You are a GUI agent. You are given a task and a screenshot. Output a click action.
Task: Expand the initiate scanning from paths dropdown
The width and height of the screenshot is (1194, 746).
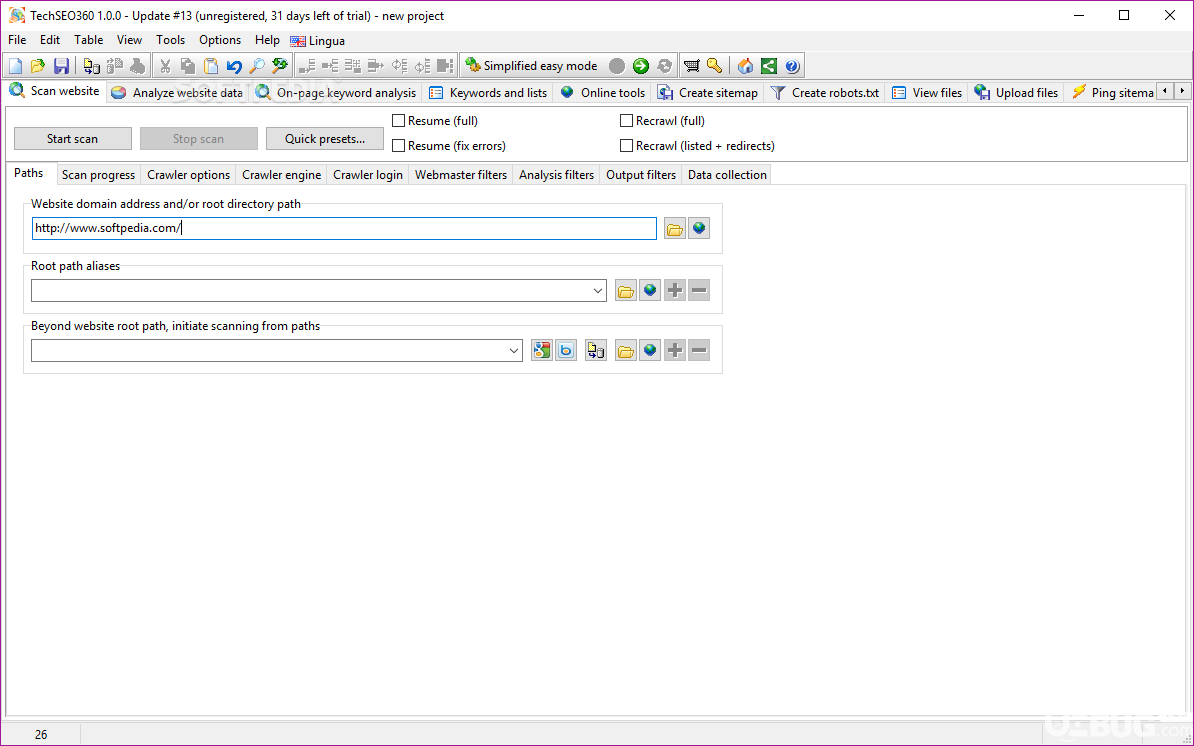(x=514, y=350)
